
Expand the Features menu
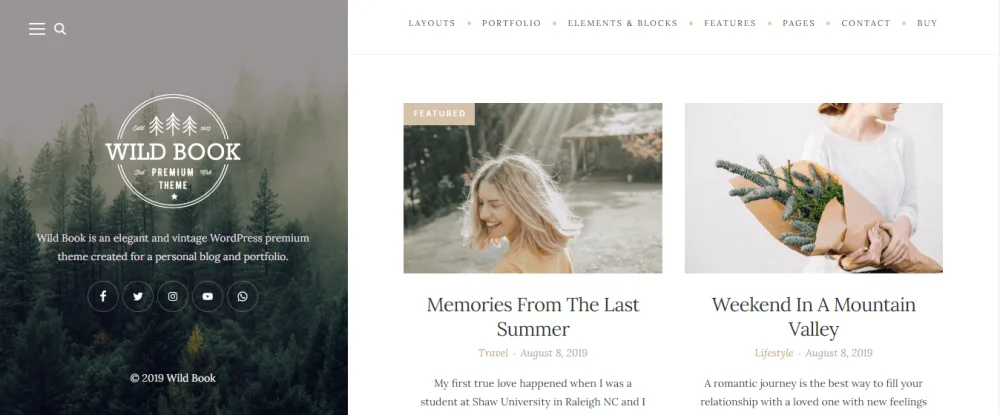pyautogui.click(x=730, y=23)
